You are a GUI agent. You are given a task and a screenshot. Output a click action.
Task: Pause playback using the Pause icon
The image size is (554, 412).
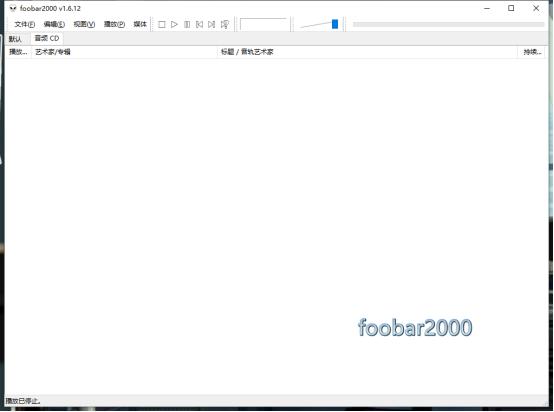coord(187,24)
